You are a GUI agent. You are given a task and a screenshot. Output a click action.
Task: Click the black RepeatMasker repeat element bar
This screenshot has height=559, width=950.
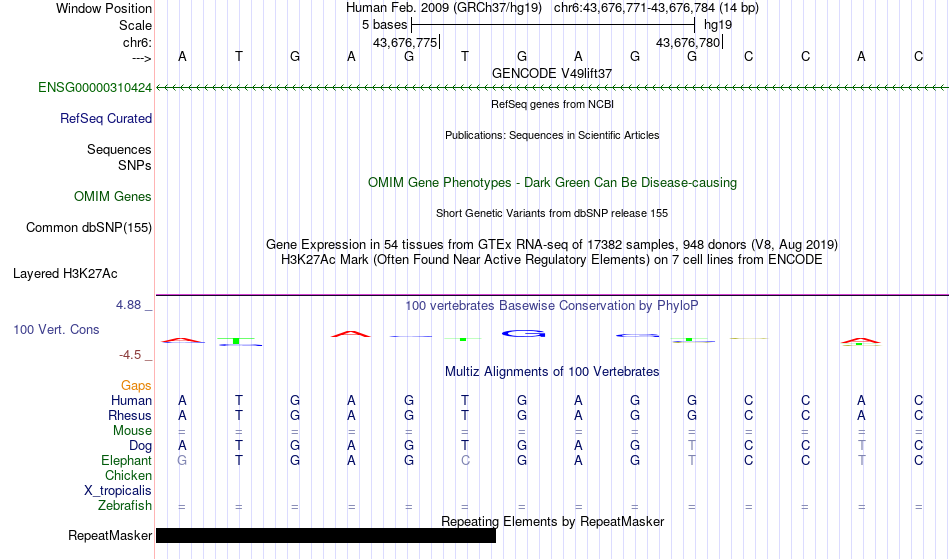click(x=326, y=535)
